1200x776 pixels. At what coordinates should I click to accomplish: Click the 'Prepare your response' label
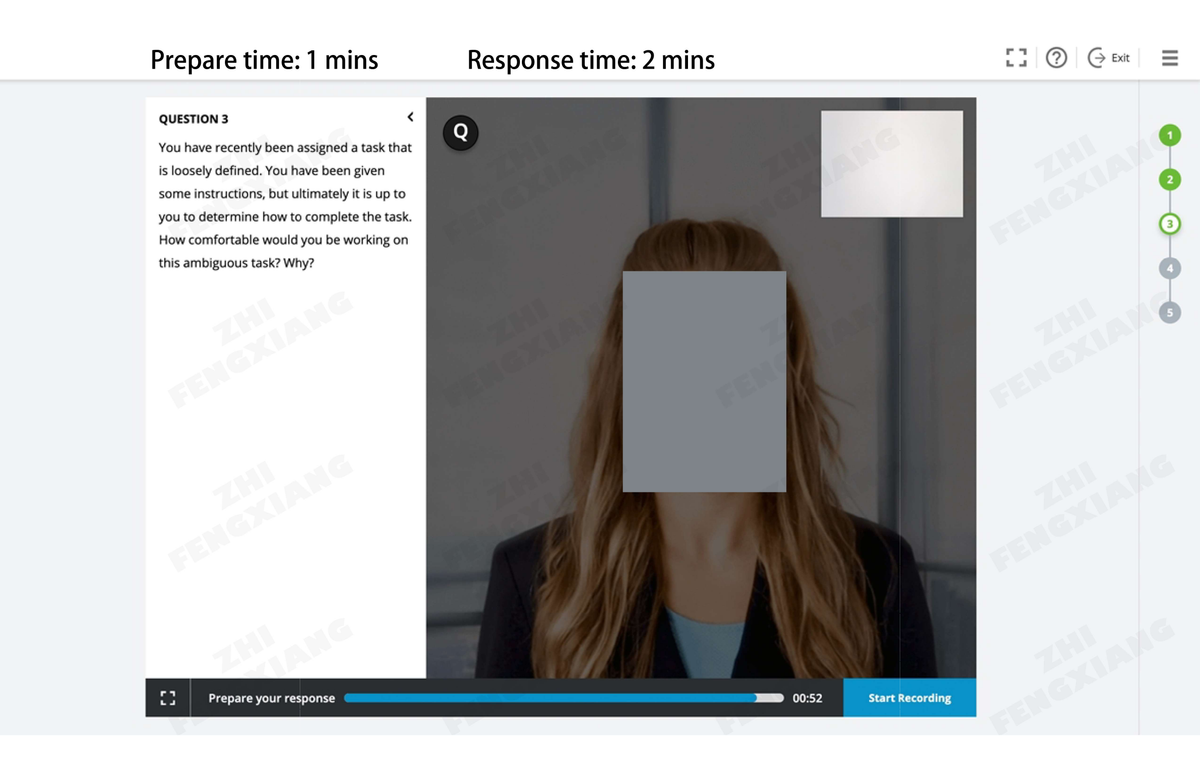[272, 698]
